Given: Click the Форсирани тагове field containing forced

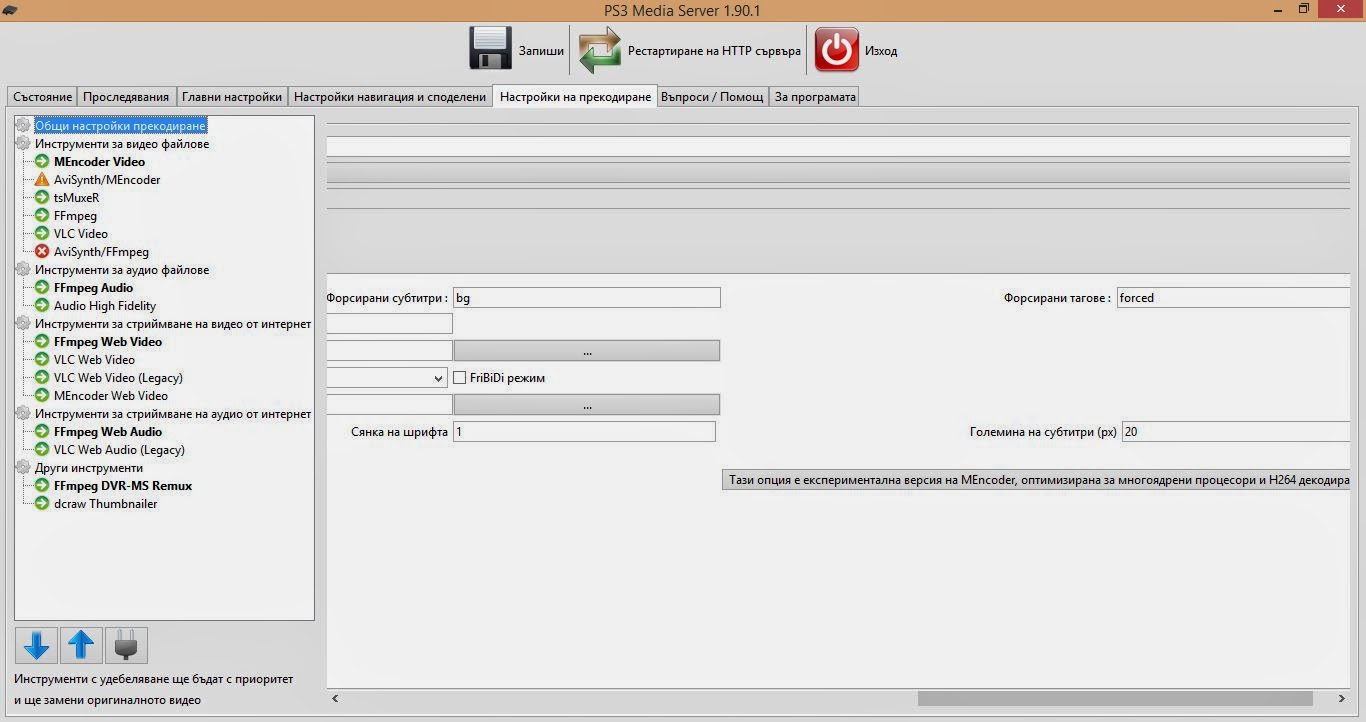Looking at the screenshot, I should coord(1233,298).
